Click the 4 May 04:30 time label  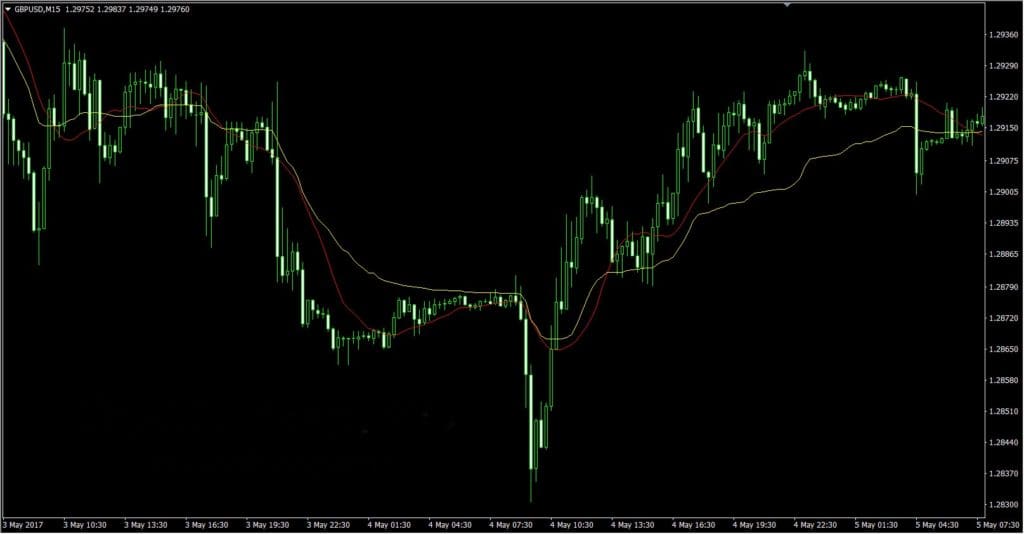[449, 525]
